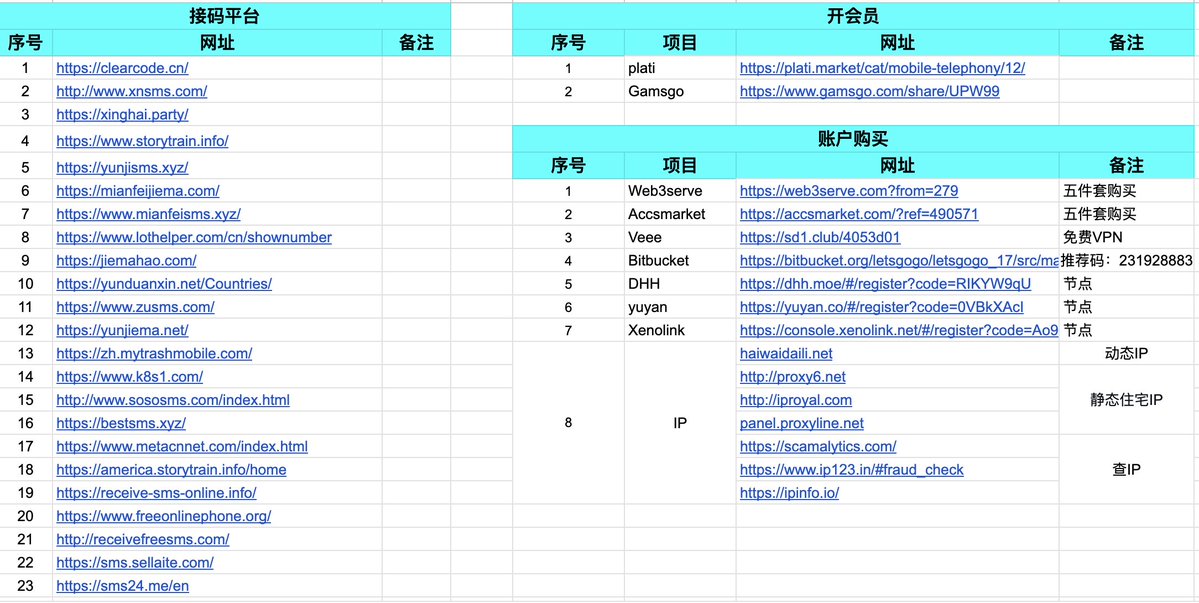1199x603 pixels.
Task: Click yuyan.co register link
Action: click(882, 306)
